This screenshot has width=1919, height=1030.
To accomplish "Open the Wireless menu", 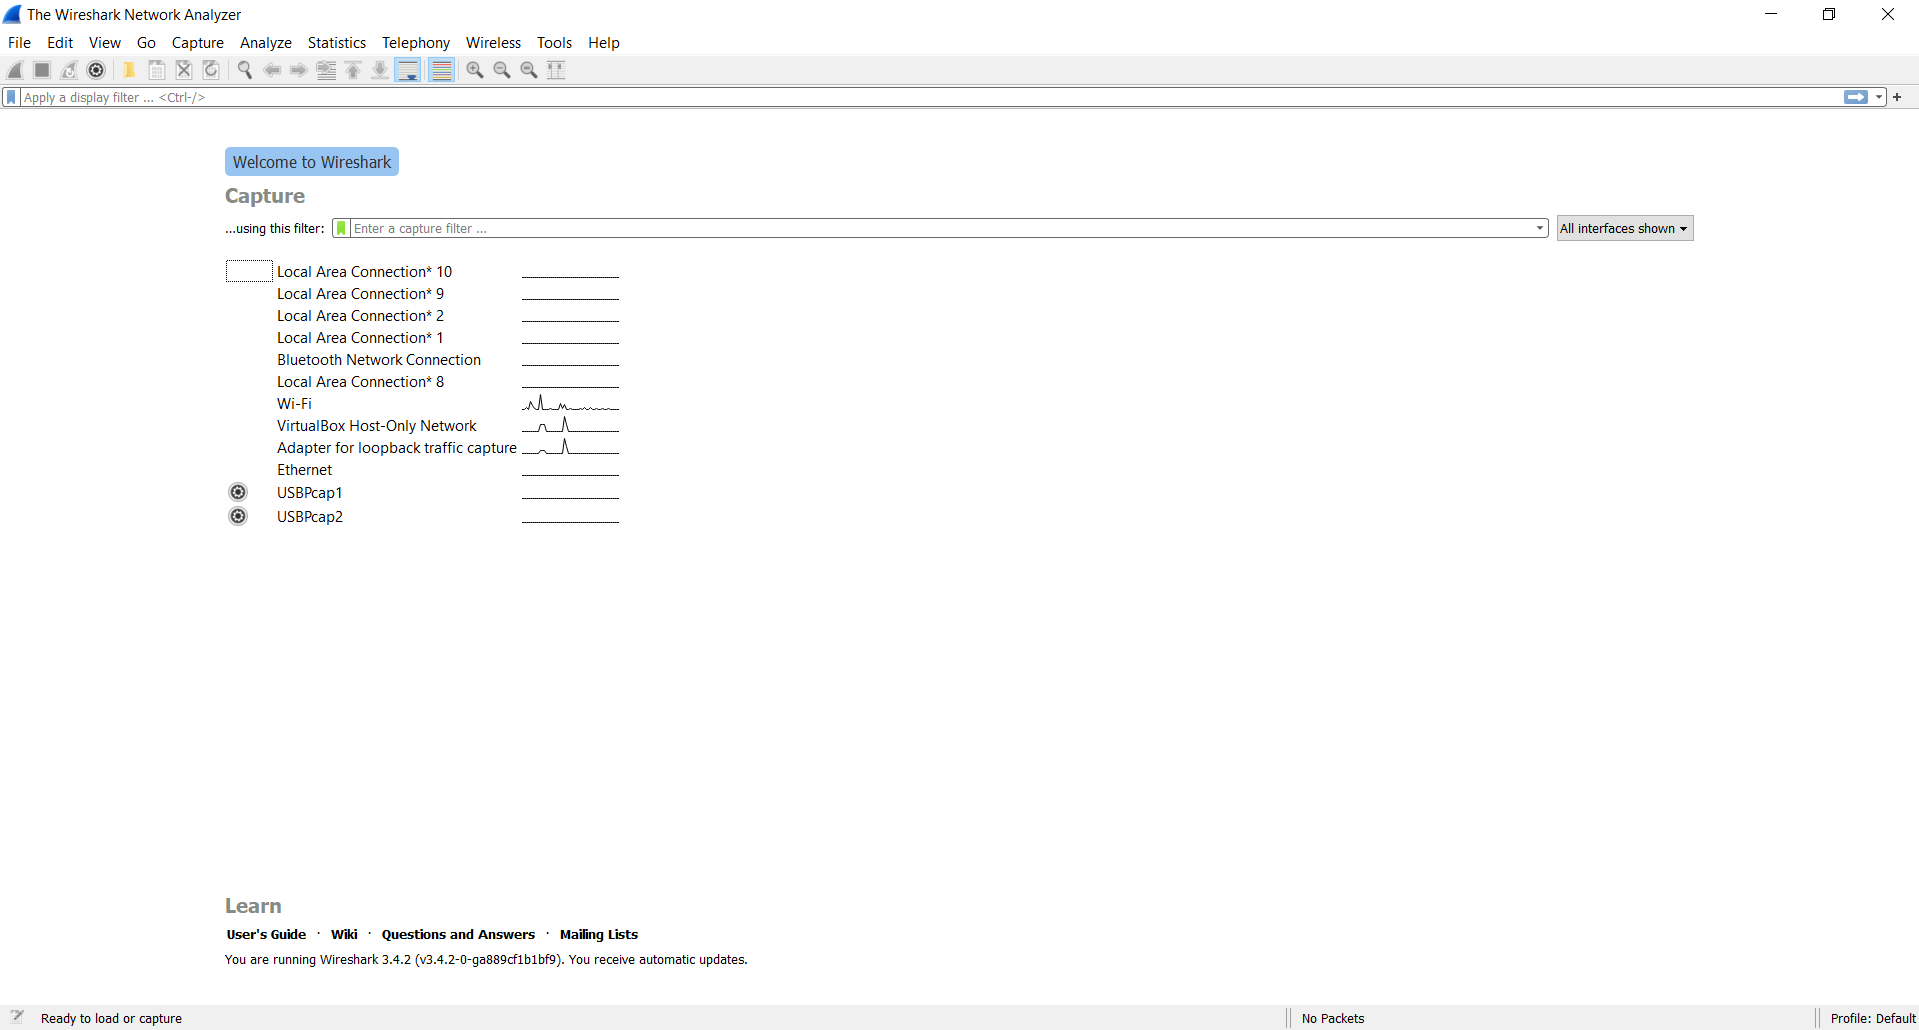I will pyautogui.click(x=493, y=42).
